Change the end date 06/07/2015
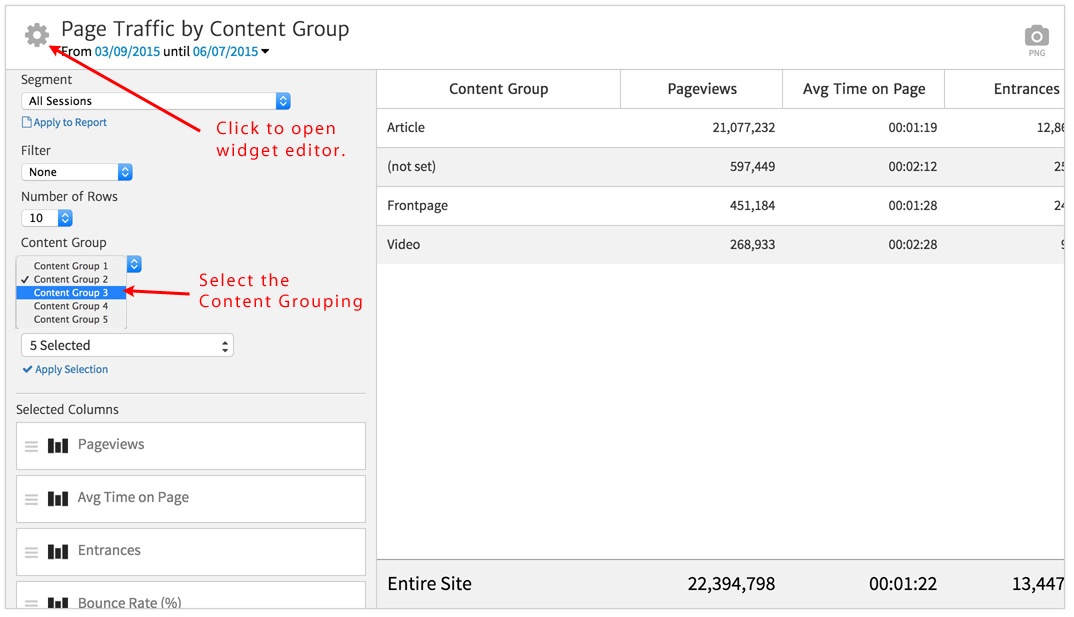The width and height of the screenshot is (1074, 617). pos(225,52)
